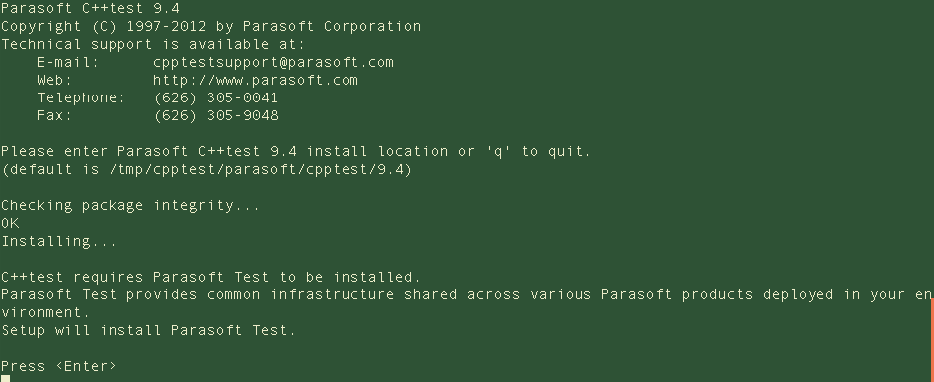This screenshot has width=934, height=382.
Task: Open the http://www.parasoft.com web address
Action: [255, 80]
